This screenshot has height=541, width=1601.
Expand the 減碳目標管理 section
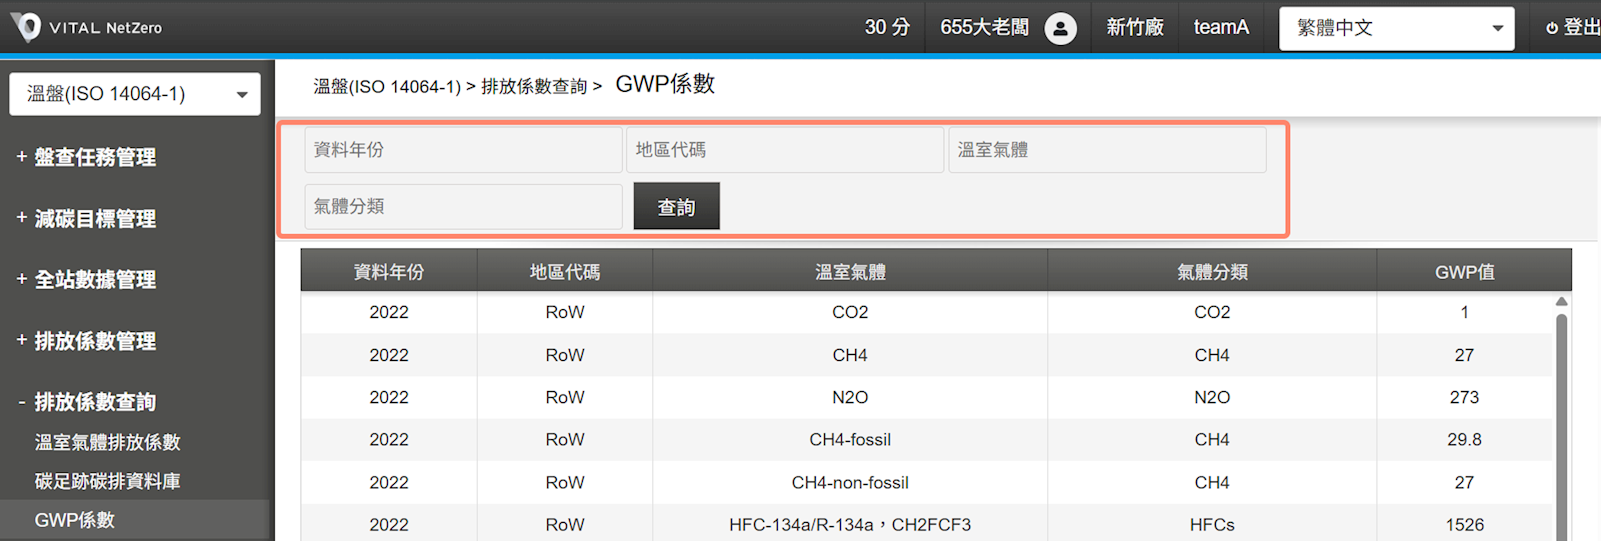pyautogui.click(x=94, y=218)
